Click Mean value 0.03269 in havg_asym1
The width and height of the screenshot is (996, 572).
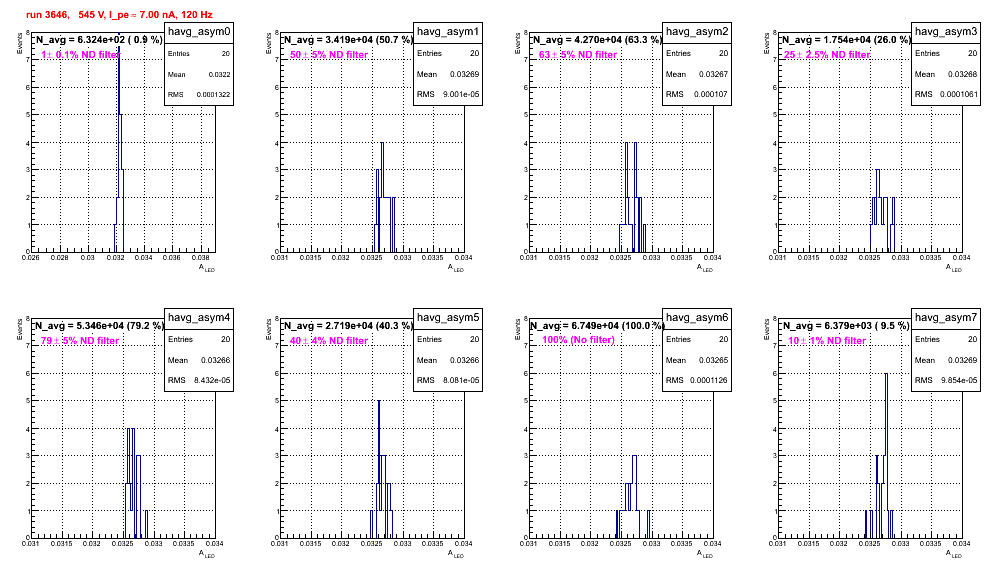point(465,74)
